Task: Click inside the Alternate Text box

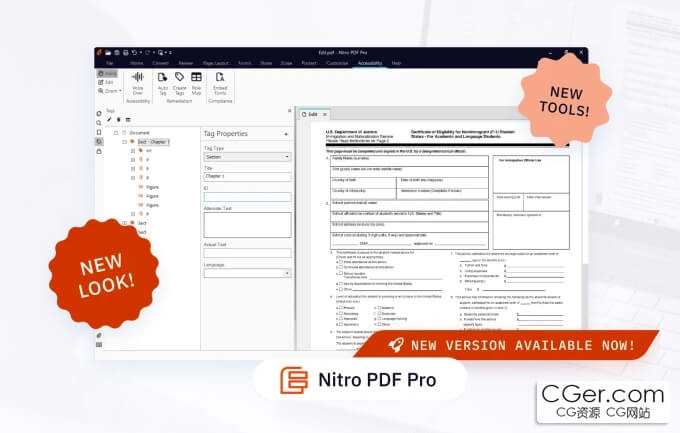Action: [247, 225]
